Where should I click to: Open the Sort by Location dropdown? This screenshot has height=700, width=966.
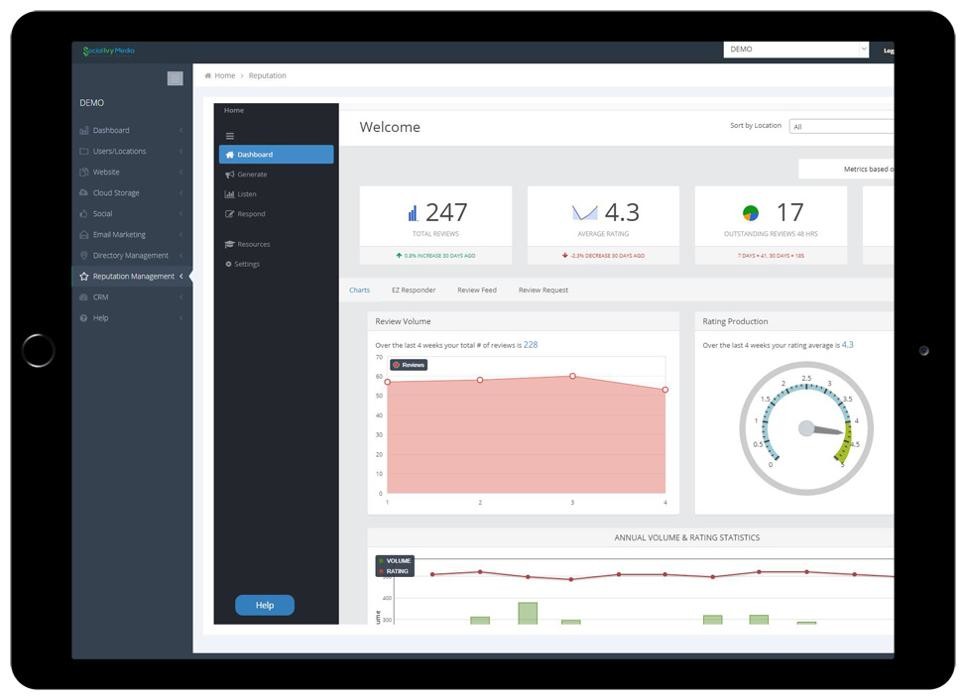pos(840,127)
